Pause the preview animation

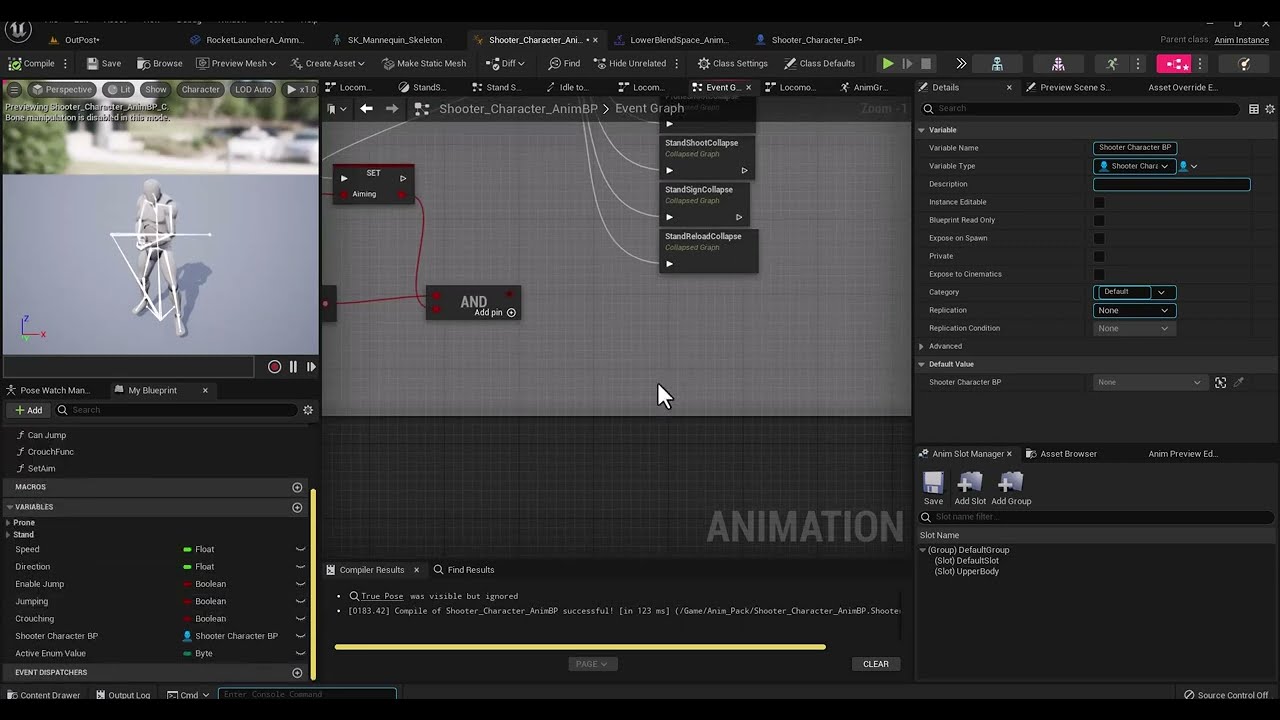[x=293, y=367]
